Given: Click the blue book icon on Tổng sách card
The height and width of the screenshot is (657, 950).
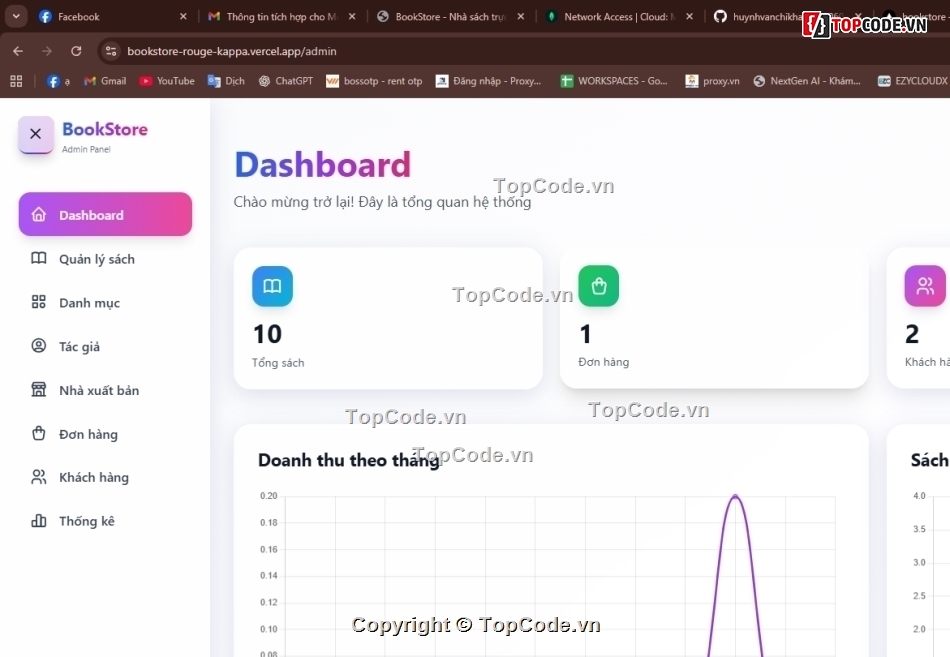Looking at the screenshot, I should click(272, 285).
